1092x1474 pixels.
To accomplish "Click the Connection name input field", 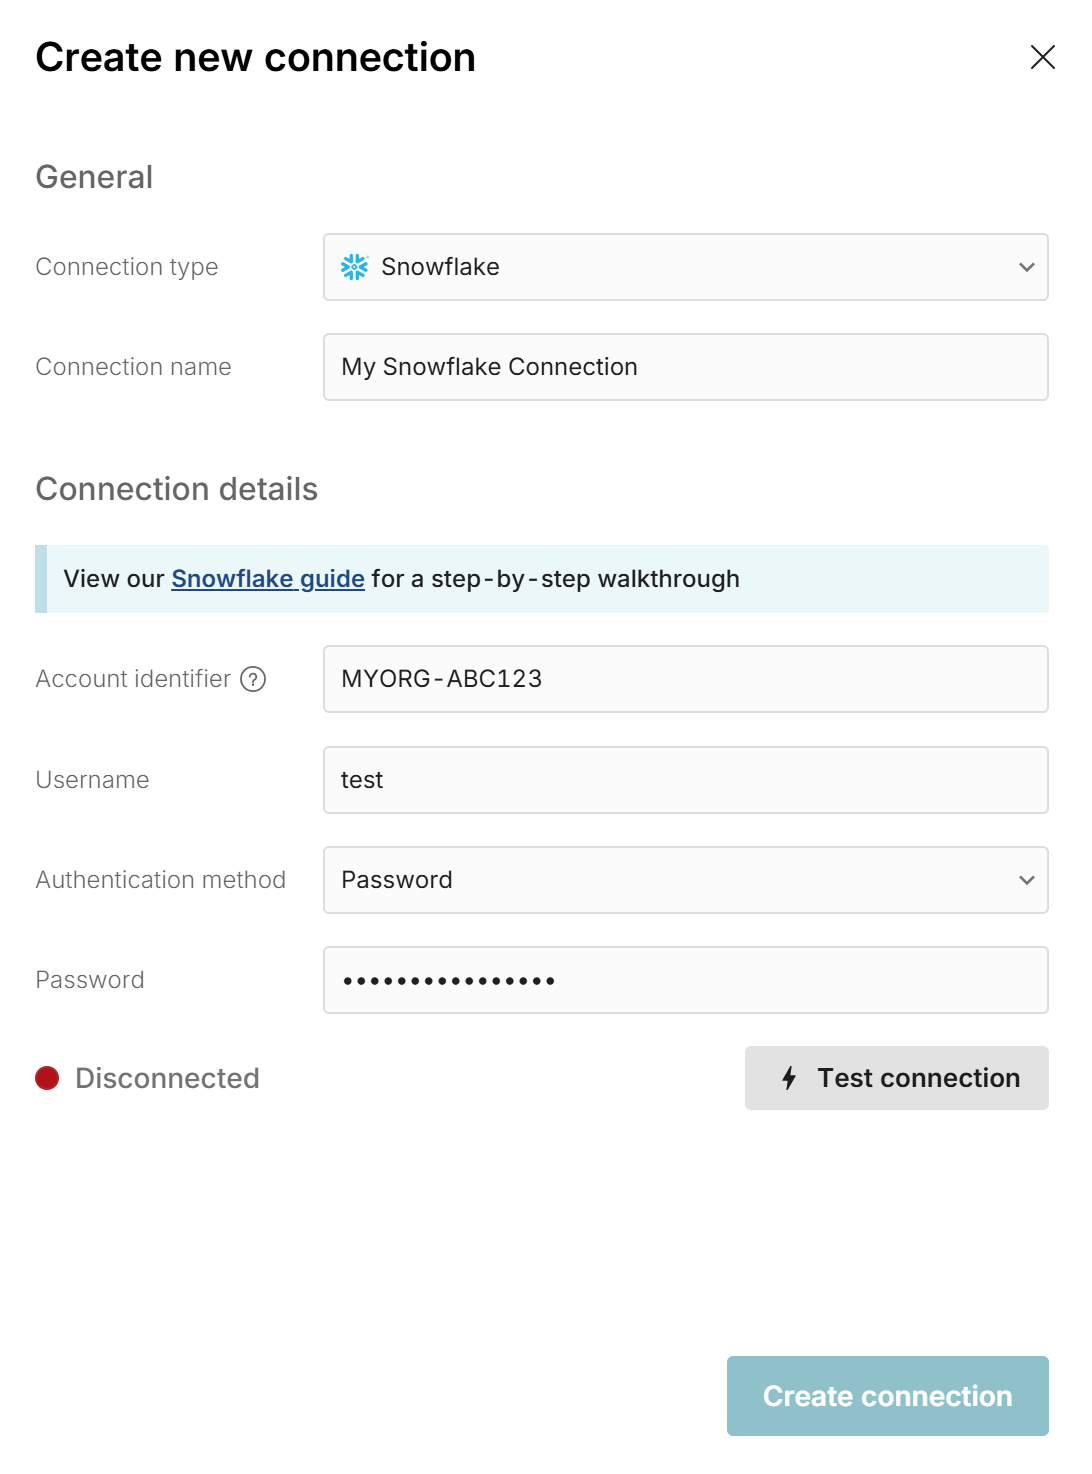I will 685,367.
